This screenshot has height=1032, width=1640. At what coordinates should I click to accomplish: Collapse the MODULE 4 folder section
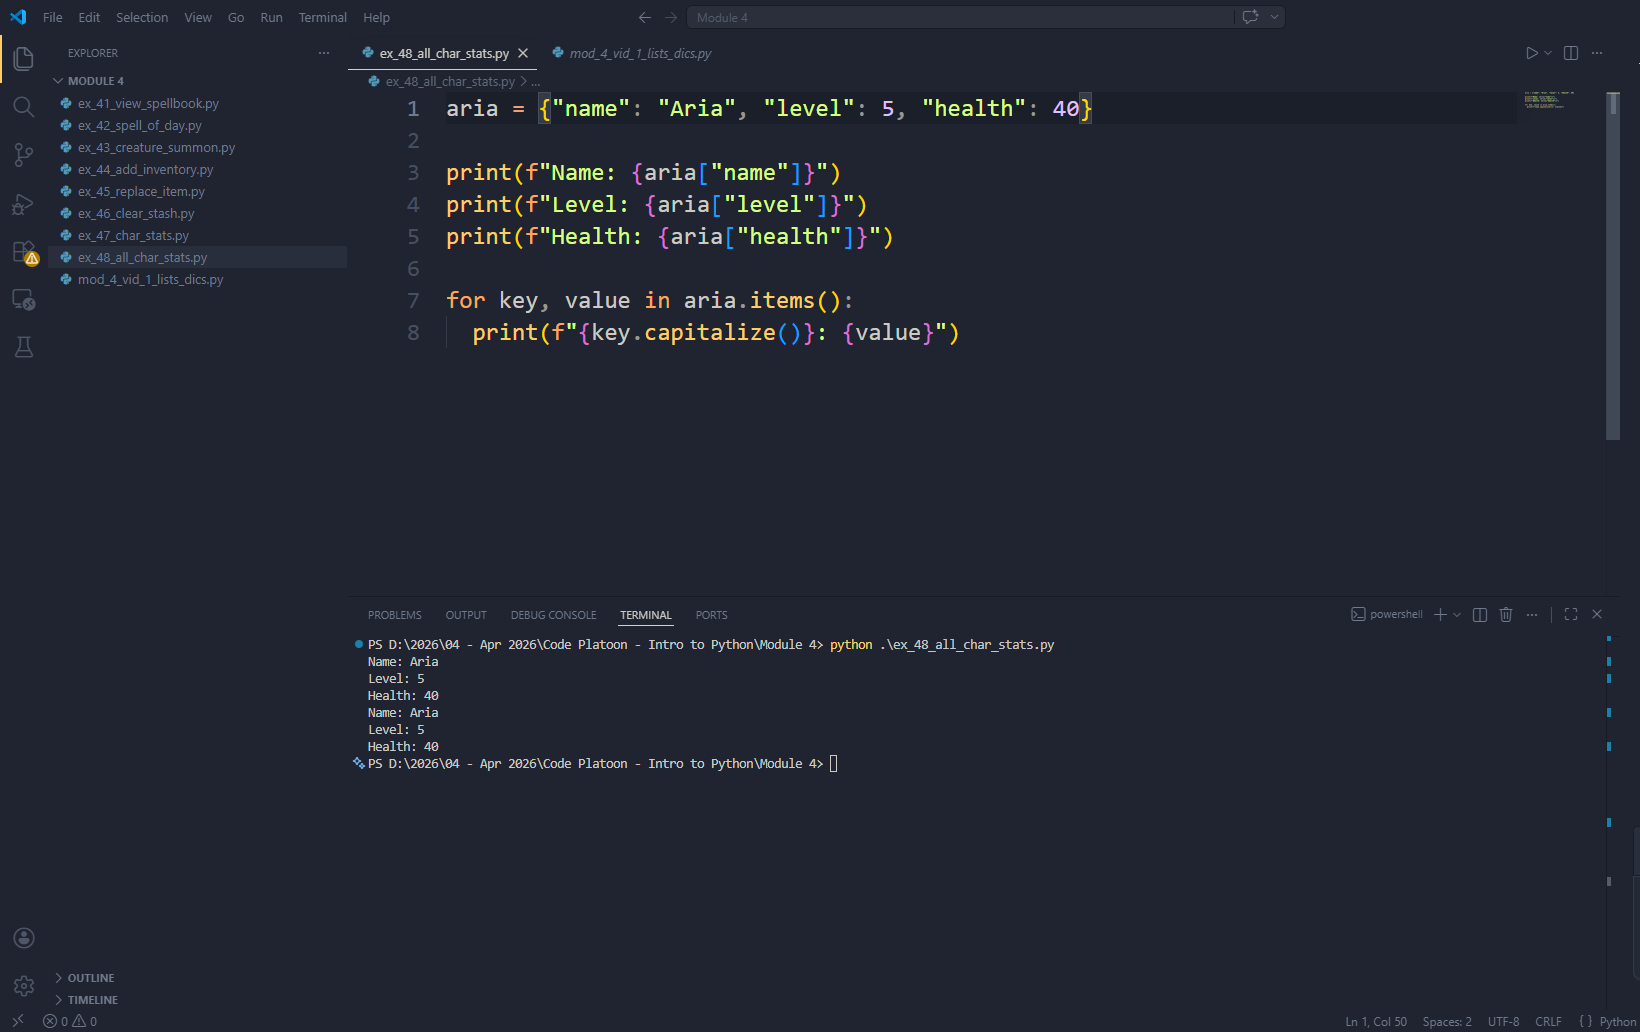click(x=96, y=81)
